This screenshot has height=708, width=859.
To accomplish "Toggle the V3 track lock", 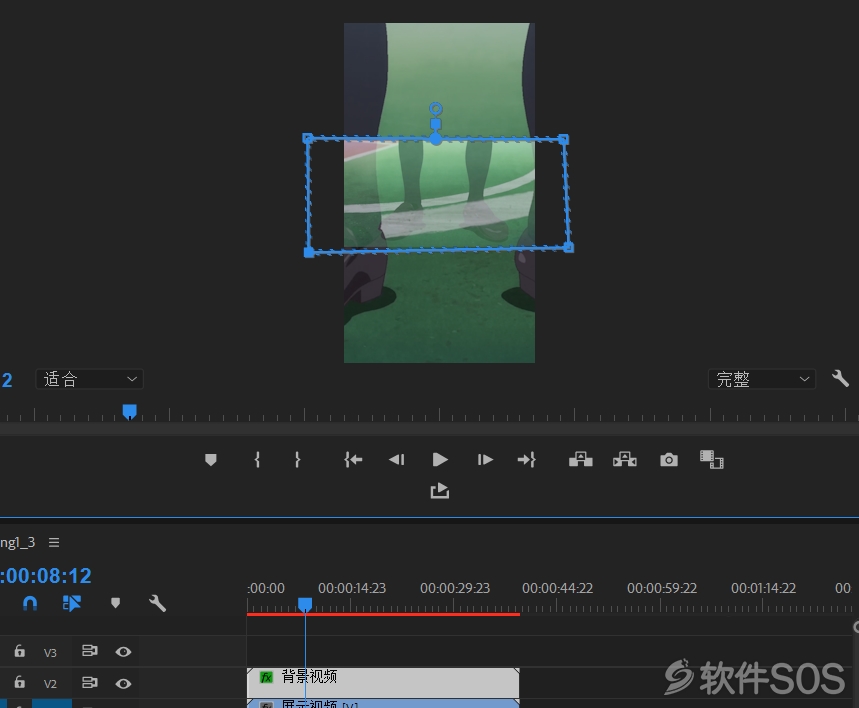I will coord(20,651).
